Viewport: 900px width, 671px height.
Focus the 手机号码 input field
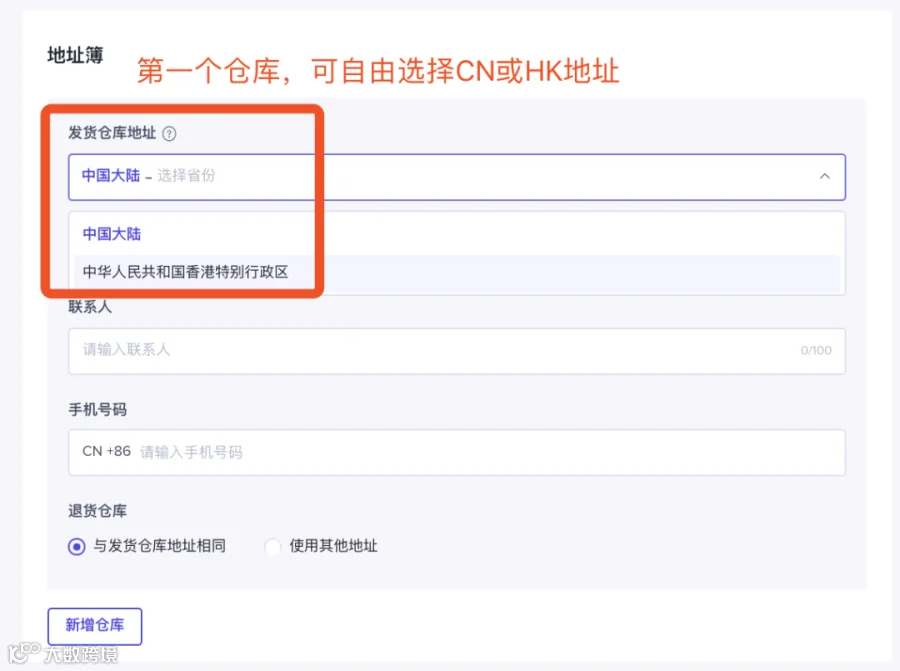pyautogui.click(x=457, y=452)
